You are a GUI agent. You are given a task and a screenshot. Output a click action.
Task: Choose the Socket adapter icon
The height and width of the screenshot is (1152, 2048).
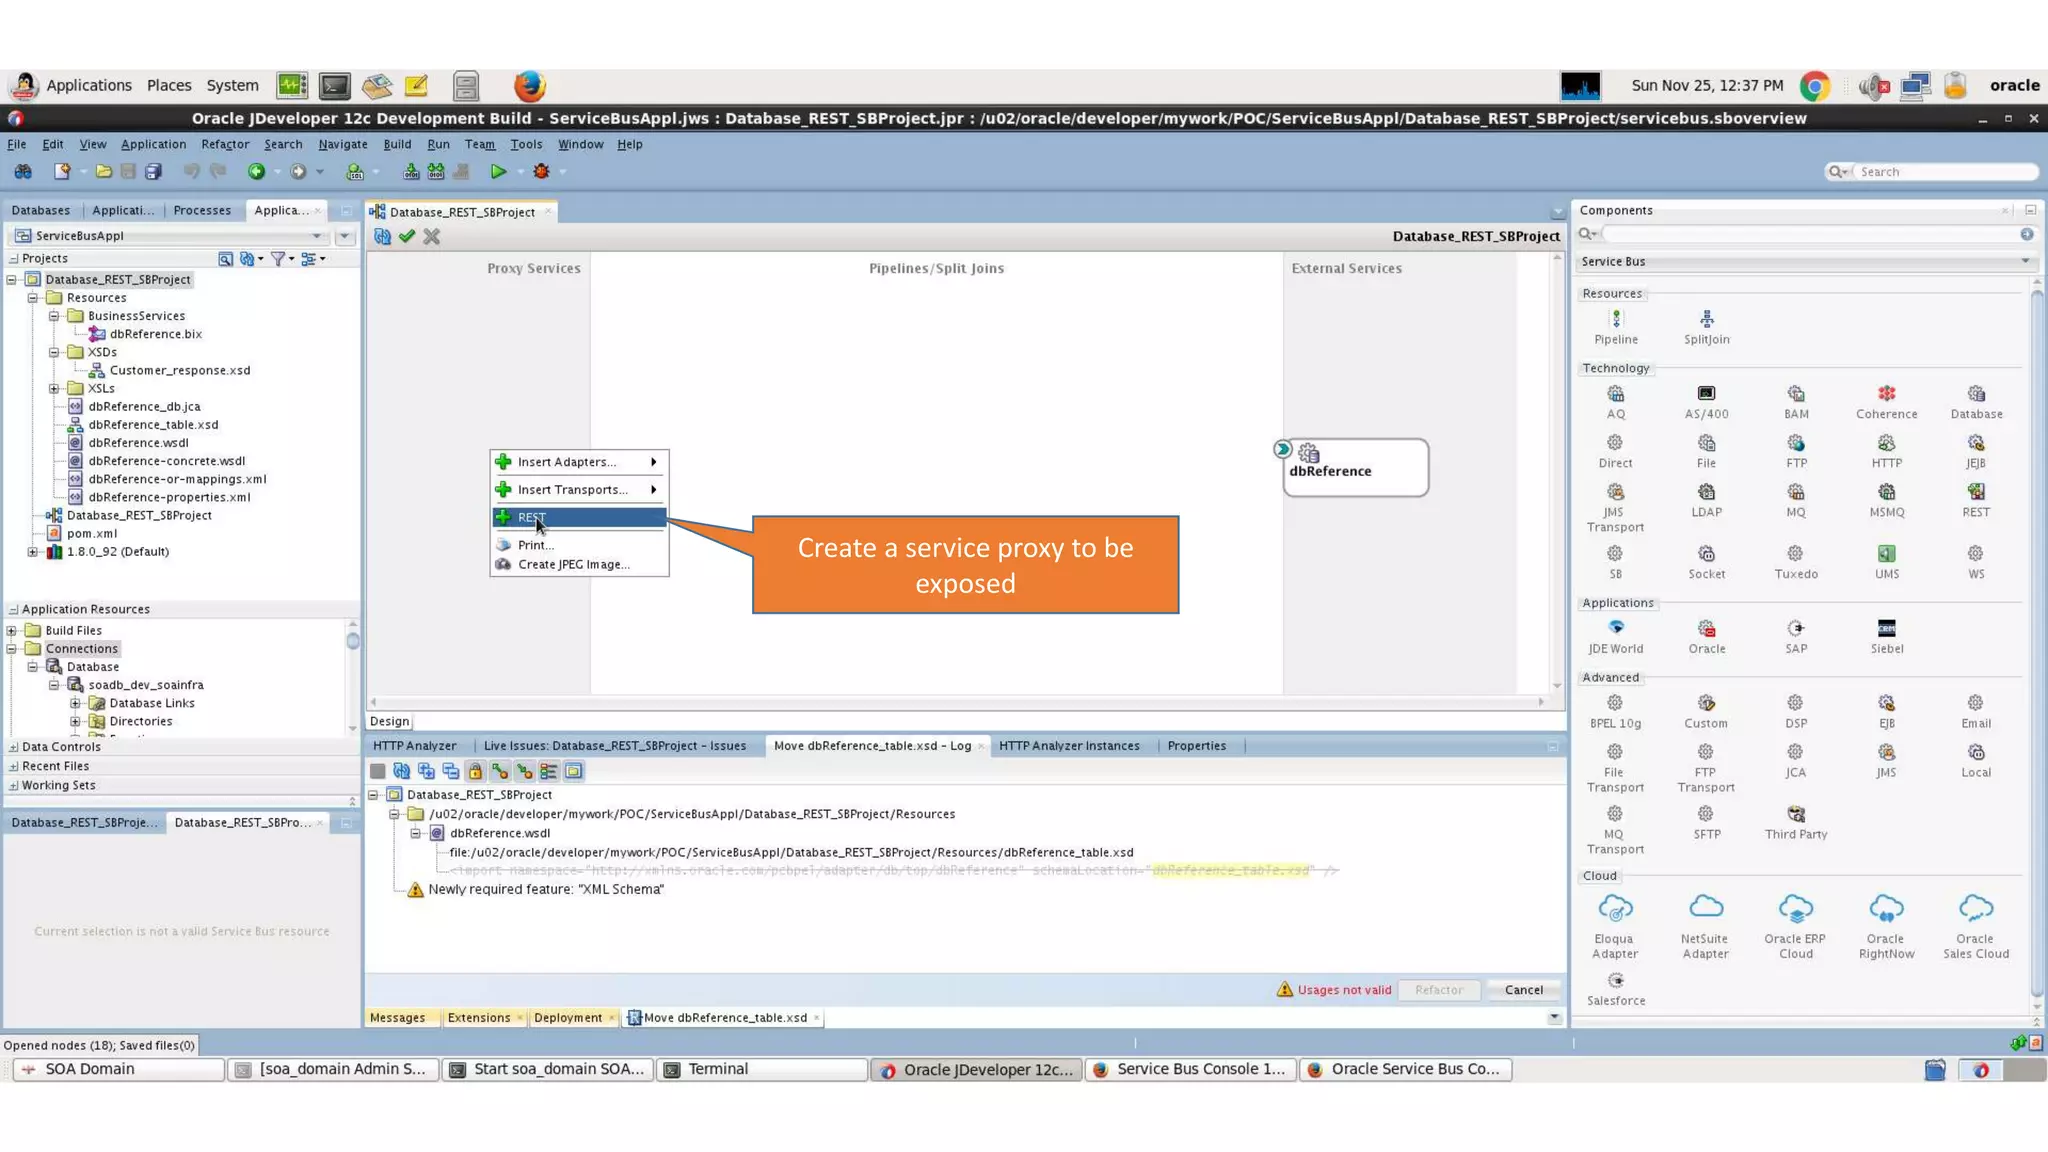coord(1706,554)
